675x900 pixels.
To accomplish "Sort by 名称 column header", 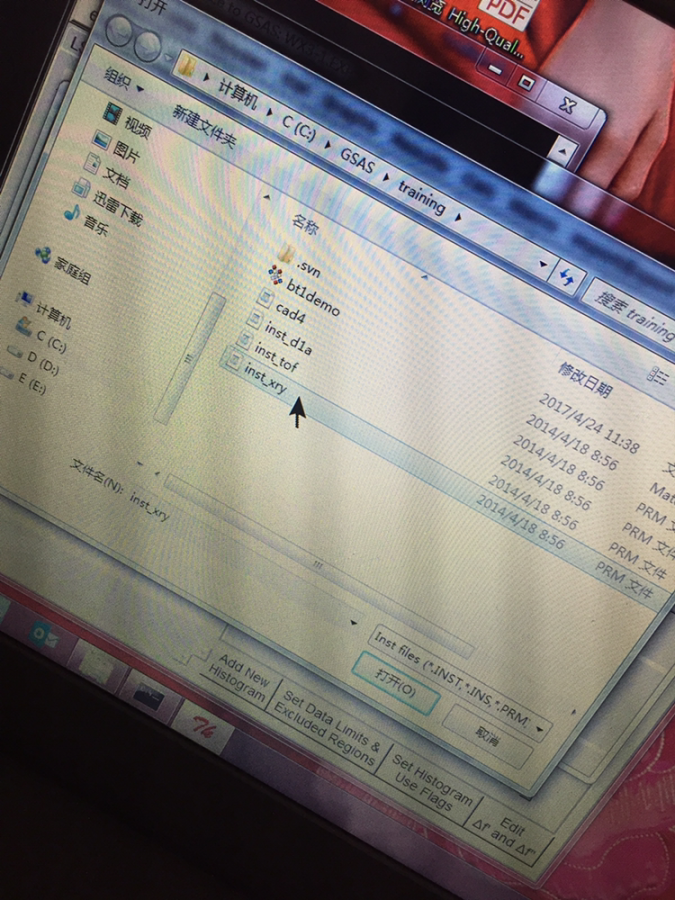I will click(304, 226).
